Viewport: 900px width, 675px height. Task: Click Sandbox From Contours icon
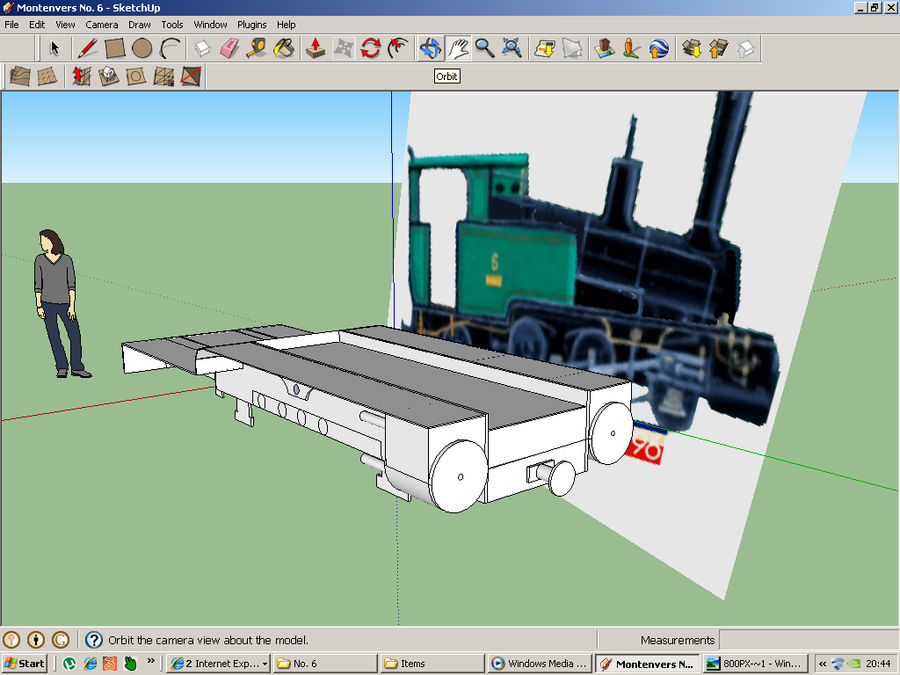(x=20, y=76)
